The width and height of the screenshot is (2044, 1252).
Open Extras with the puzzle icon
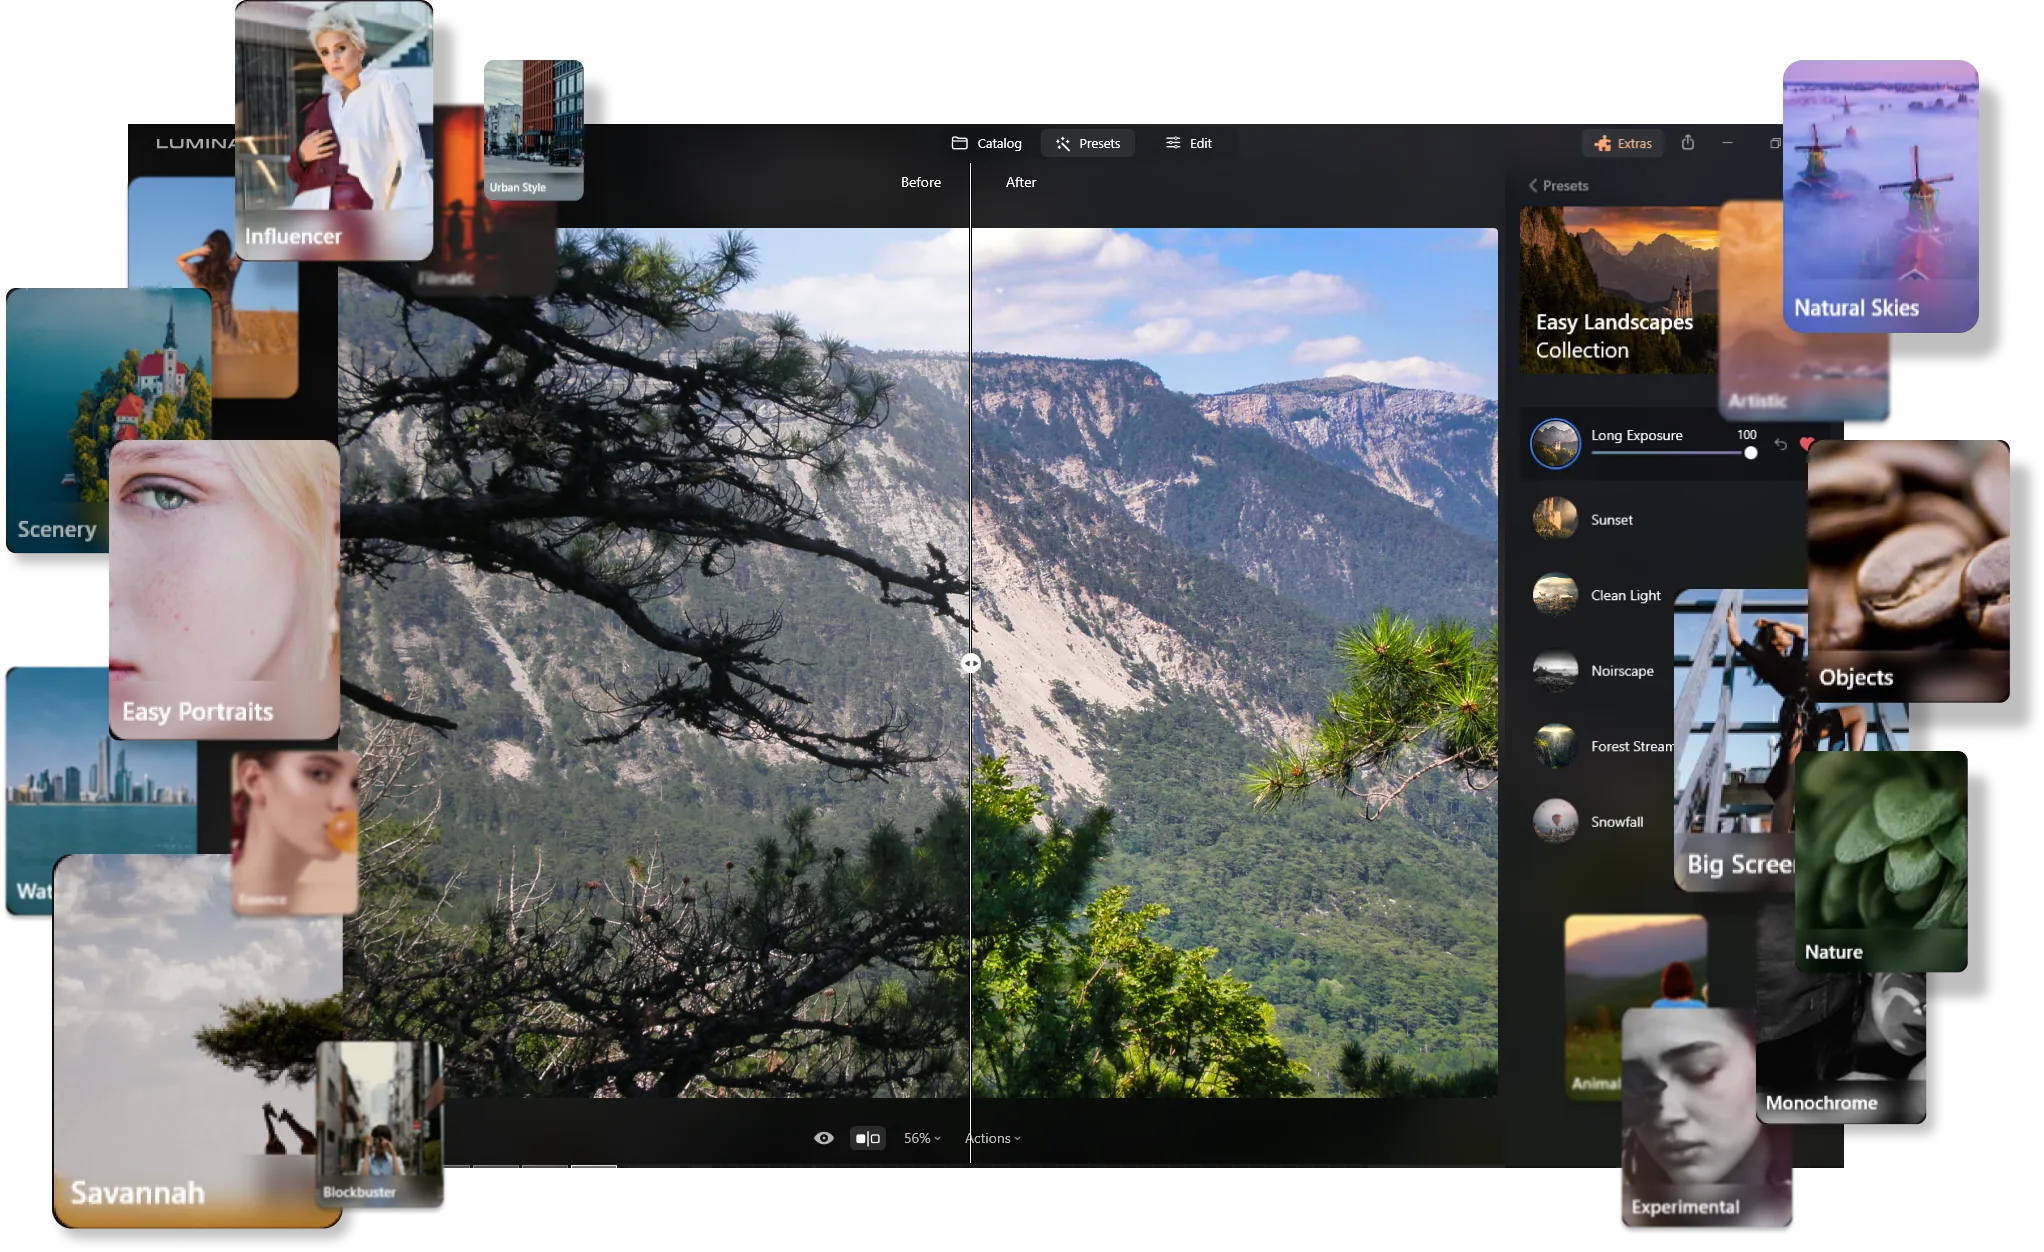[1622, 143]
